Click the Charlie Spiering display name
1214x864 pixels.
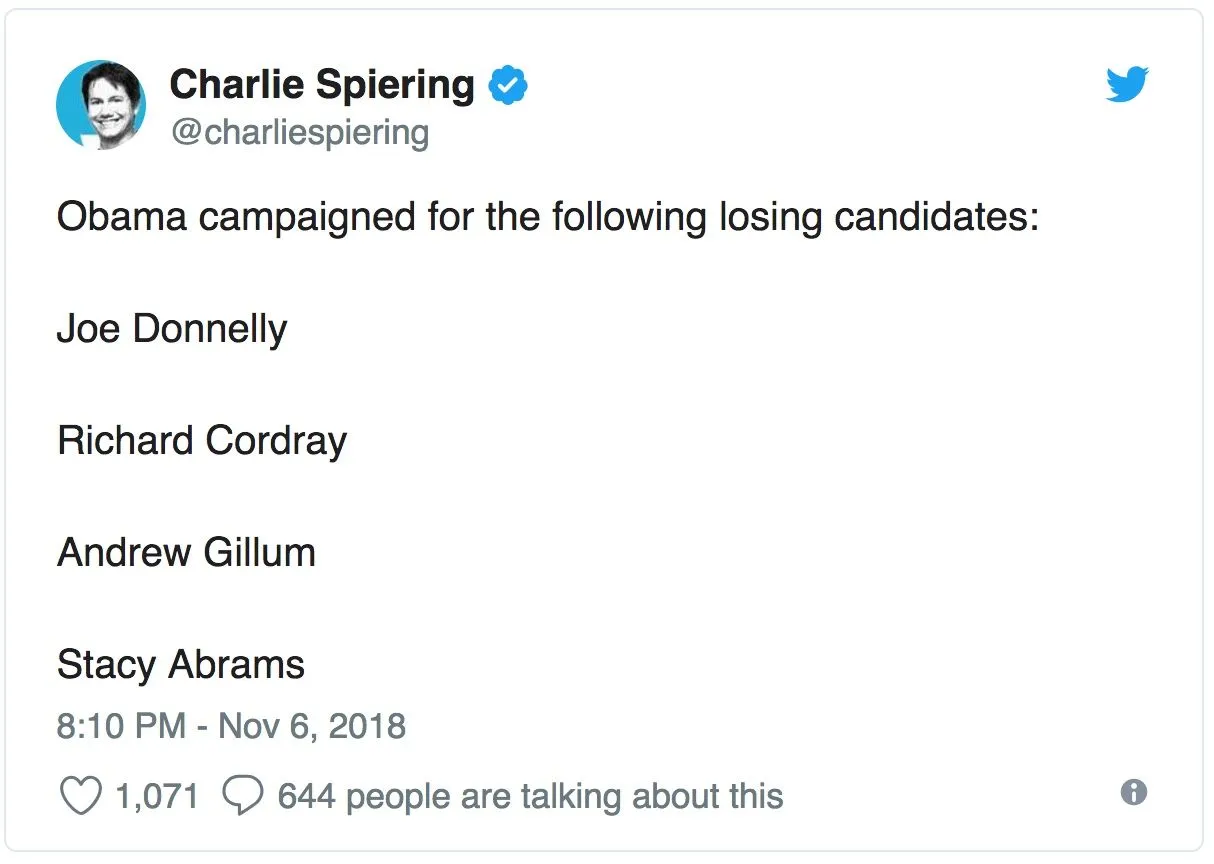[322, 85]
